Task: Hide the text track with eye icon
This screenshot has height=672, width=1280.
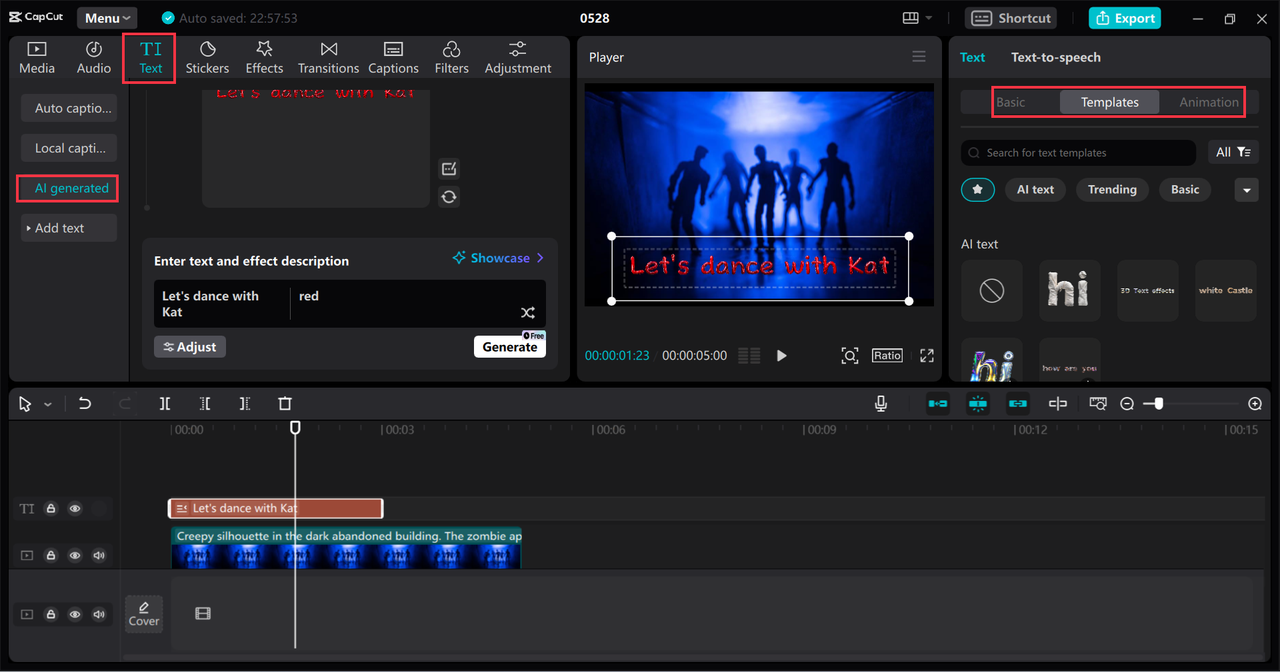Action: (x=75, y=509)
